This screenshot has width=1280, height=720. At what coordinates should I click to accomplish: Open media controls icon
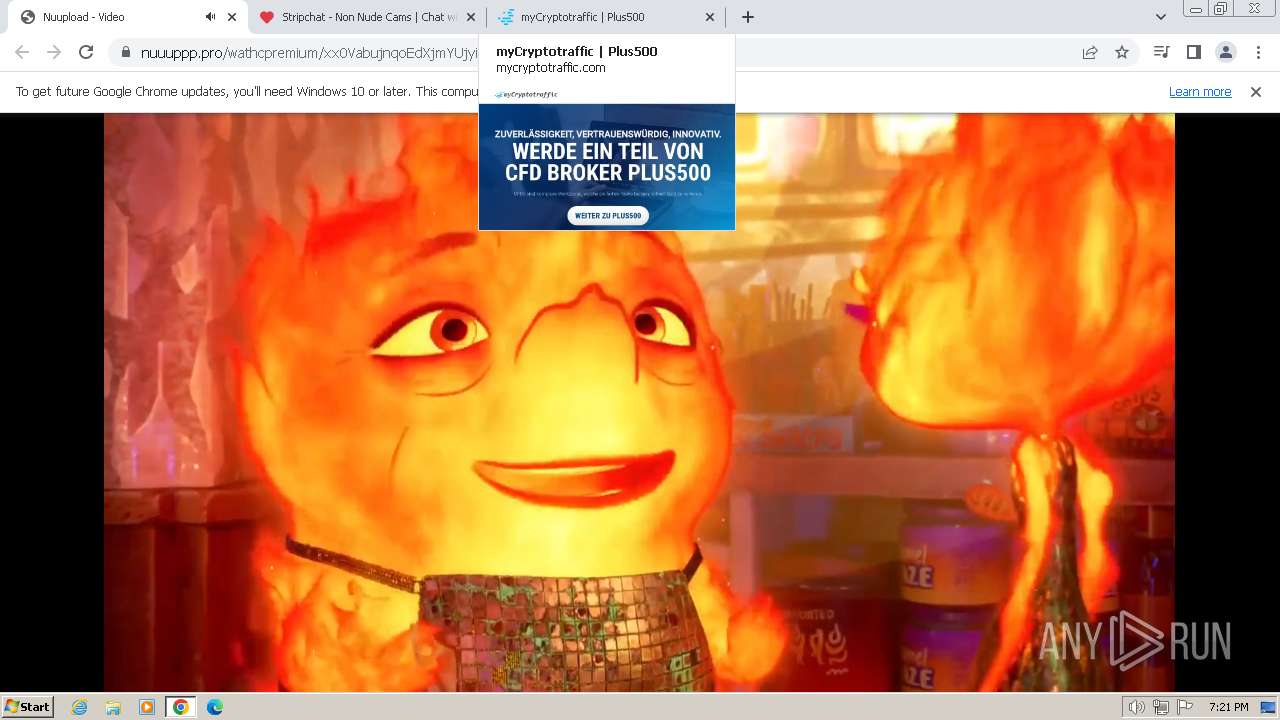tap(1161, 52)
